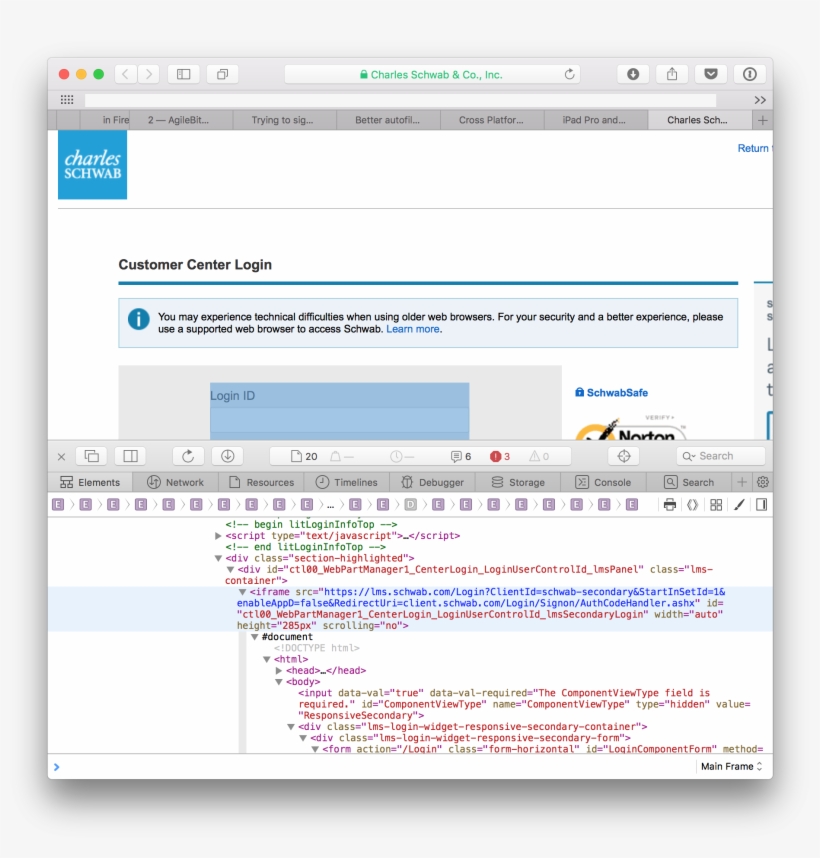This screenshot has height=858, width=820.
Task: Click the D document breadcrumb node
Action: point(410,505)
